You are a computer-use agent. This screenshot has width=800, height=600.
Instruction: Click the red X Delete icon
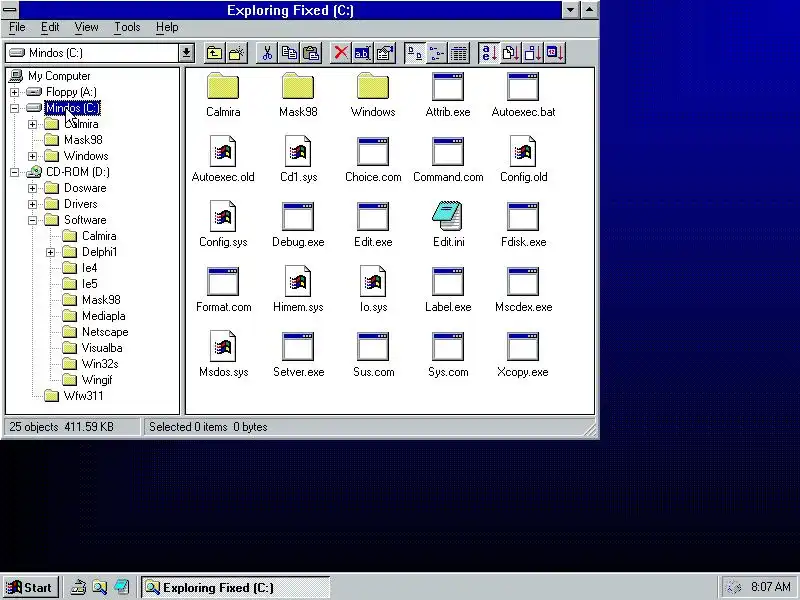click(x=341, y=53)
